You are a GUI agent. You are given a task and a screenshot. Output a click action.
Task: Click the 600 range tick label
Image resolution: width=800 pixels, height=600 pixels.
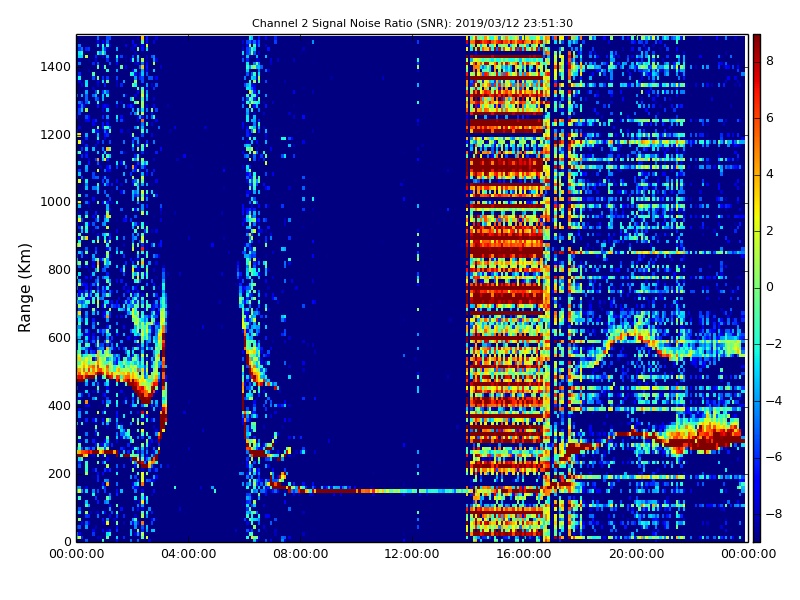click(59, 338)
